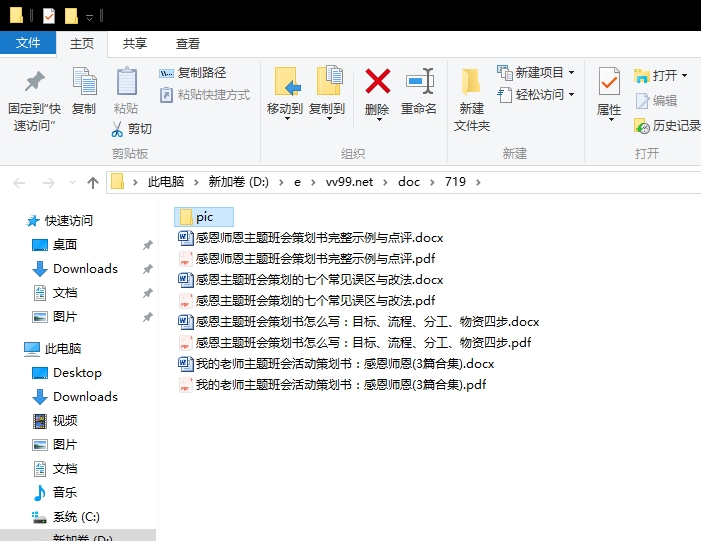Open 系统 (C:) drive in sidebar
Viewport: 701px width, 541px height.
coord(66,517)
